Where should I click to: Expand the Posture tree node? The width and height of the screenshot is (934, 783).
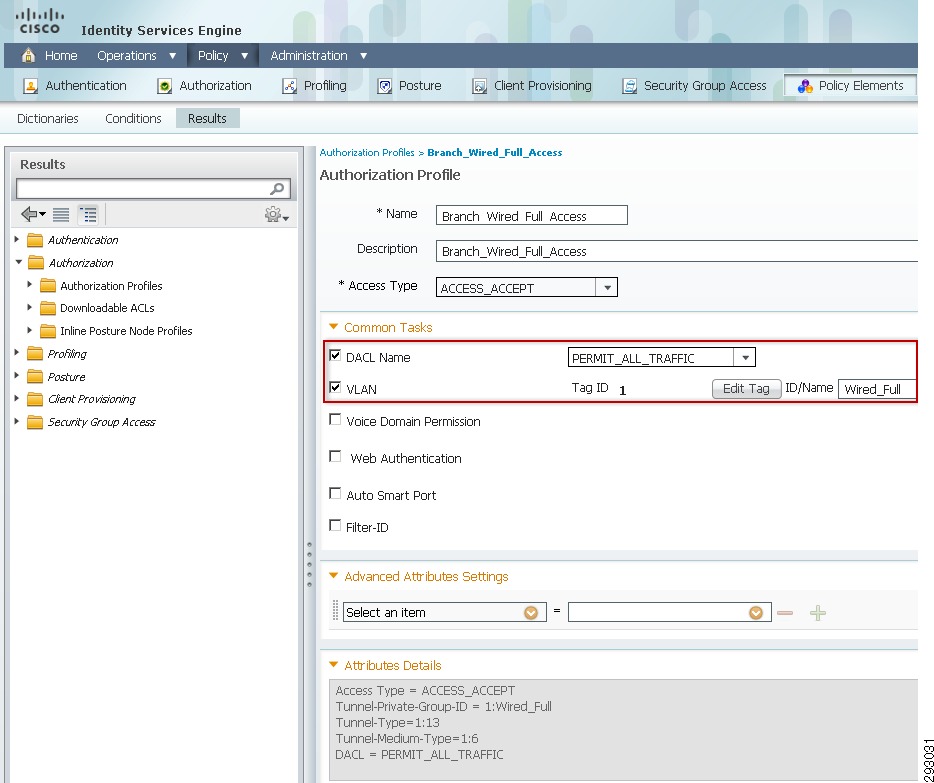[x=17, y=376]
